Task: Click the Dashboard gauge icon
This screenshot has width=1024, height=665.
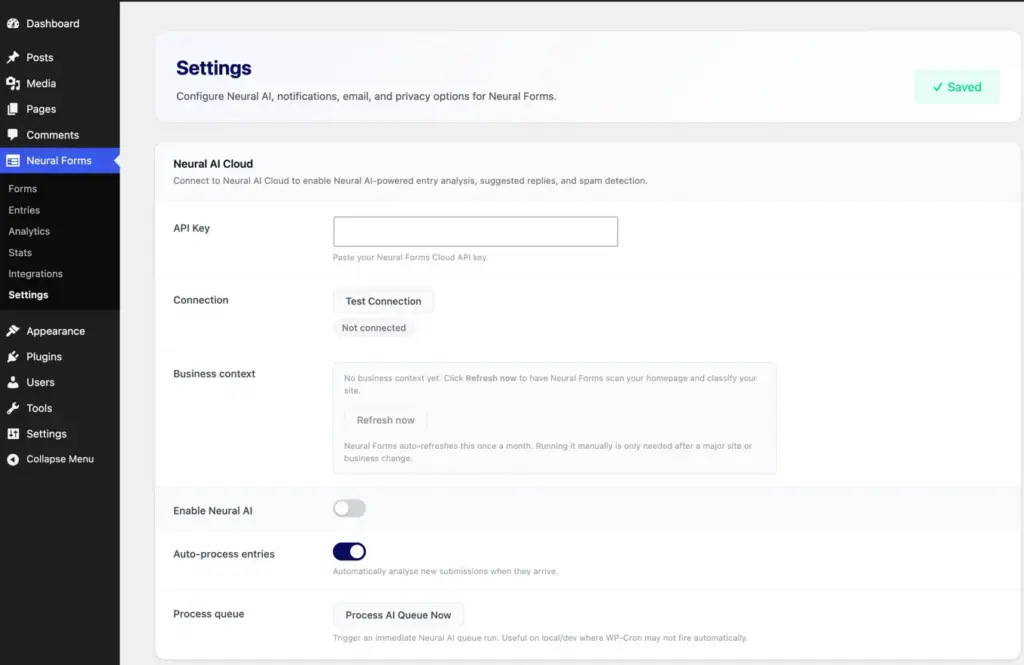Action: [13, 24]
